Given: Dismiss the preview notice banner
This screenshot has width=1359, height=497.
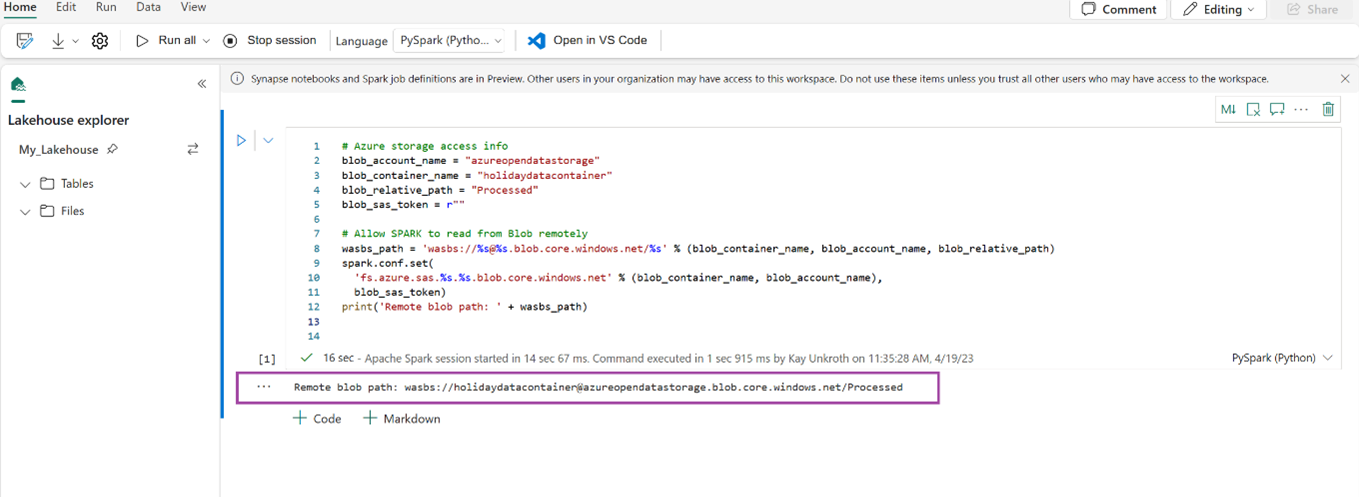Looking at the screenshot, I should (x=1345, y=79).
